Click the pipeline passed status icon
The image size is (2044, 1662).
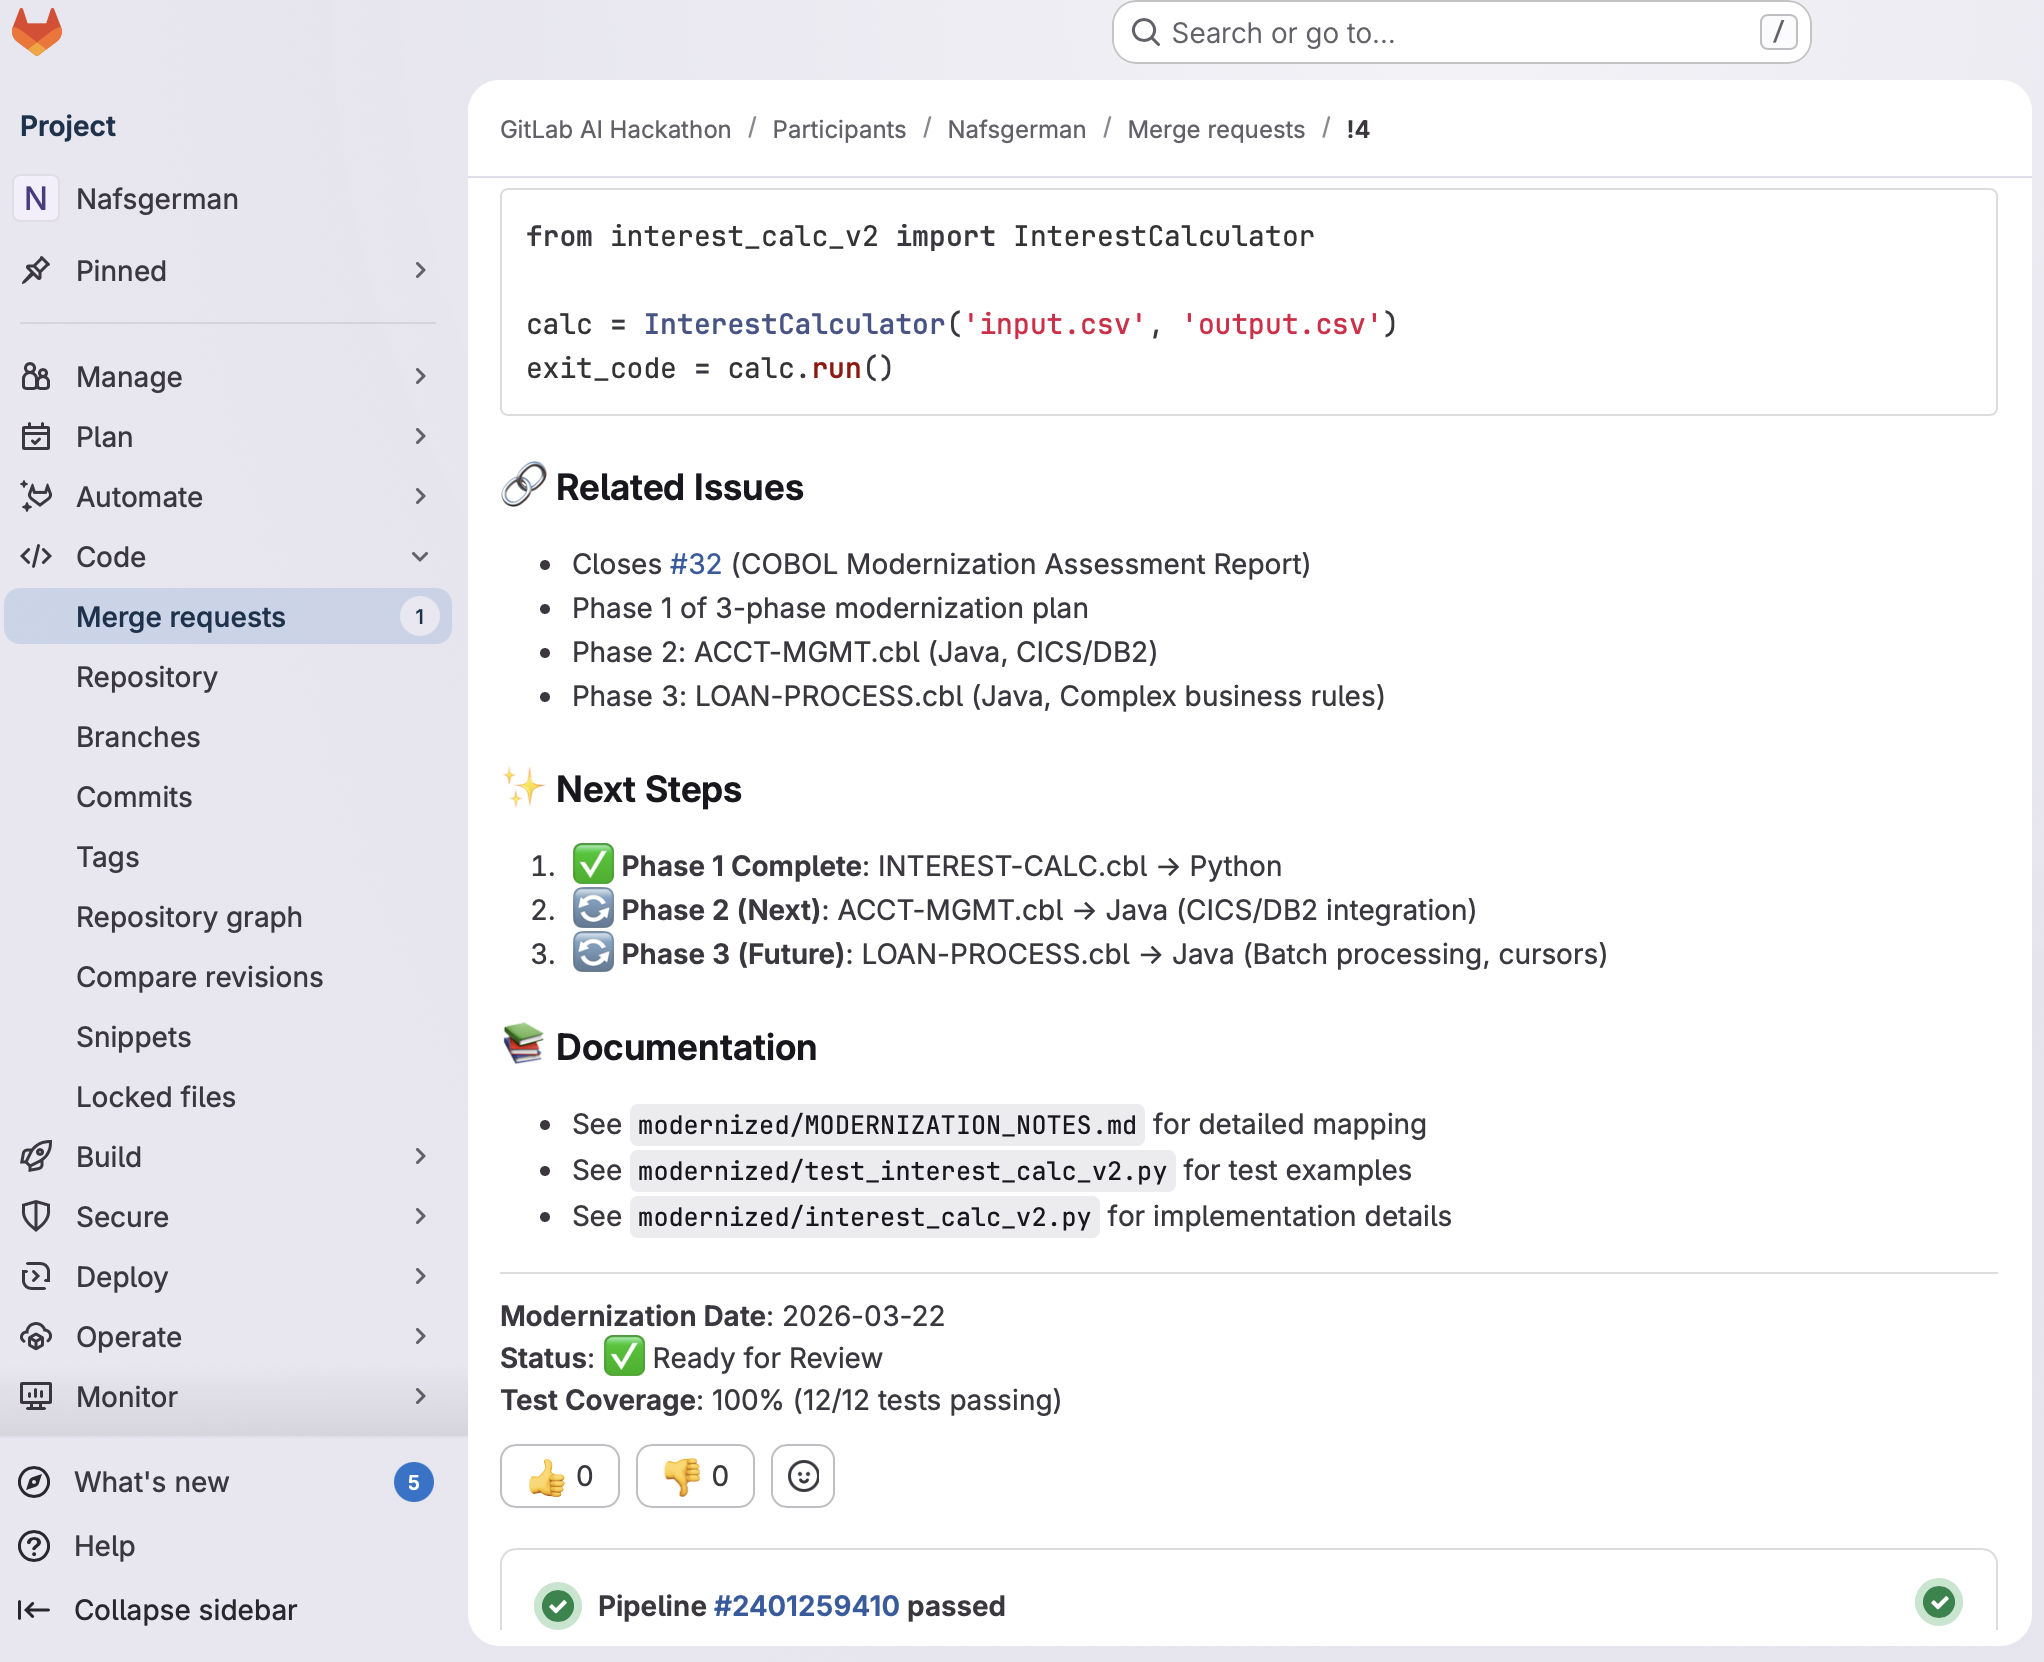[558, 1606]
